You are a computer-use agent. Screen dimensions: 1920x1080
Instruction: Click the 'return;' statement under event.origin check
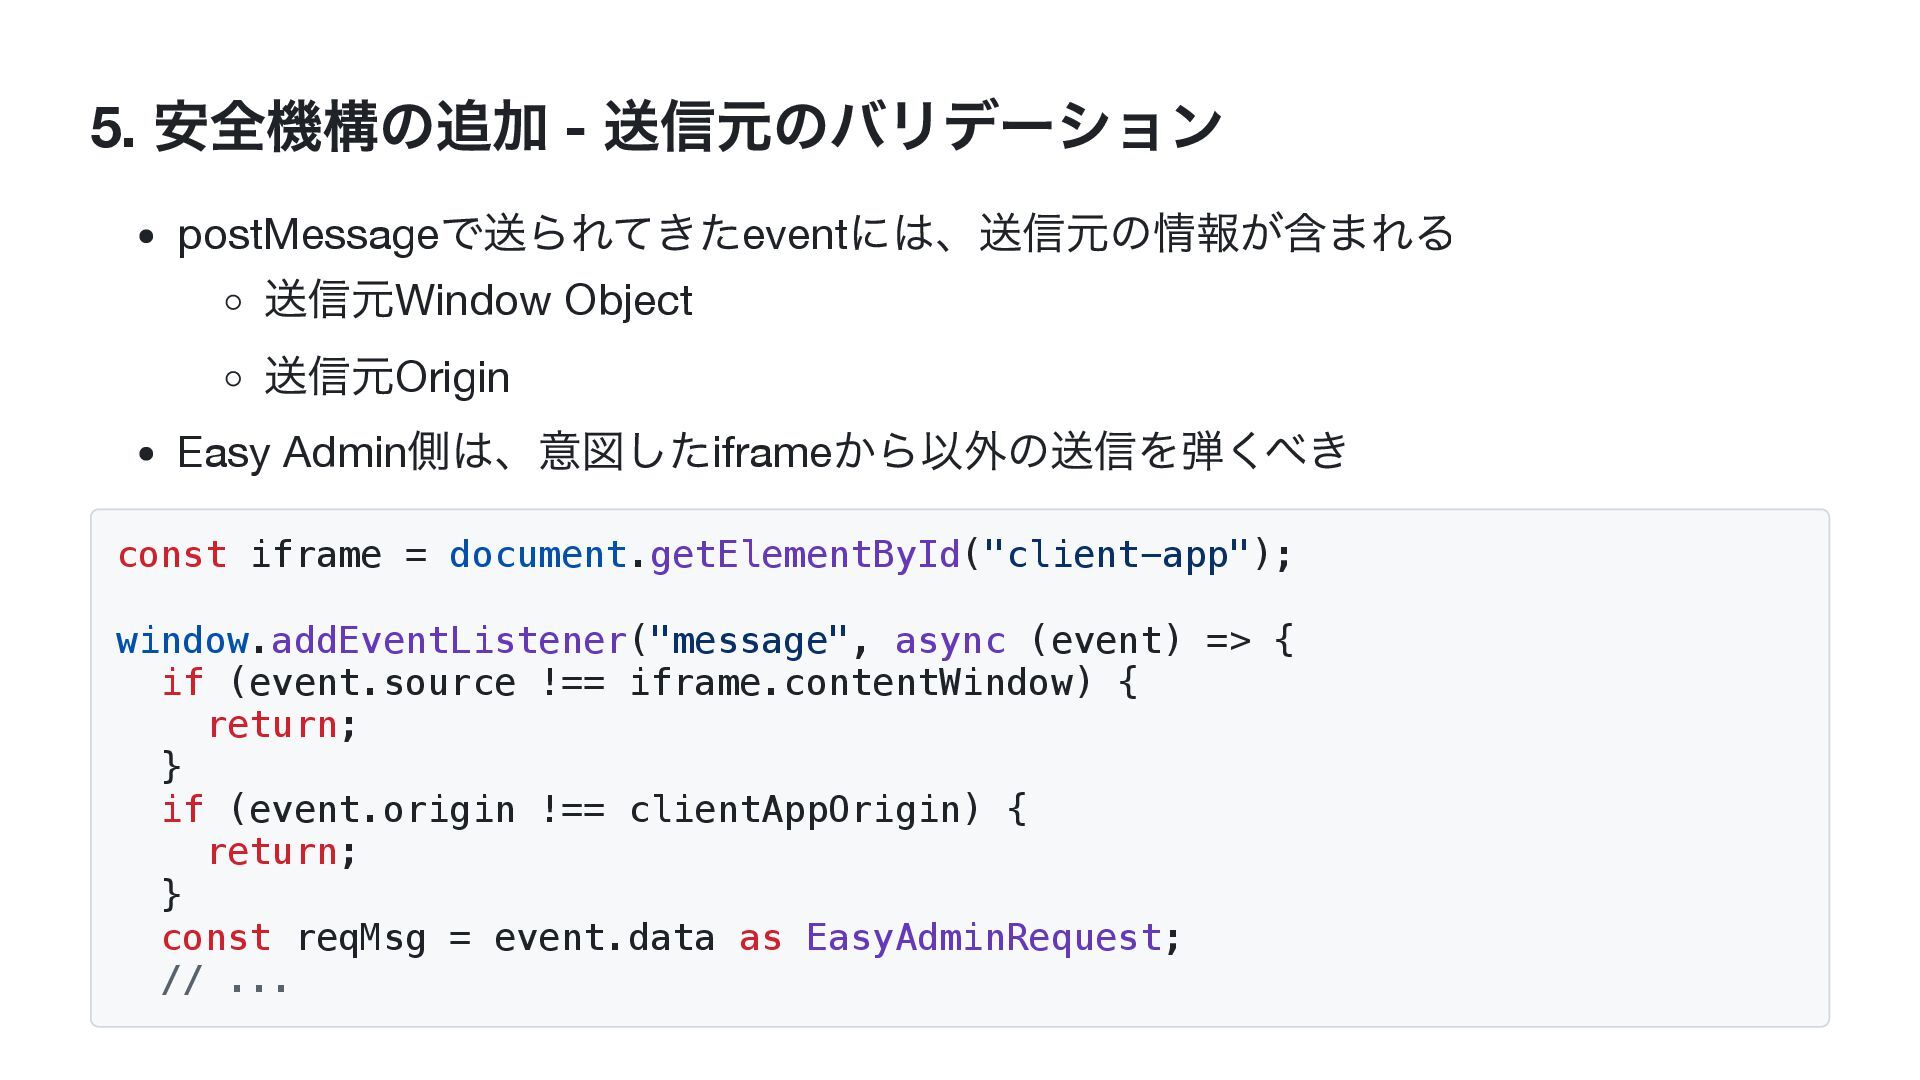282,853
